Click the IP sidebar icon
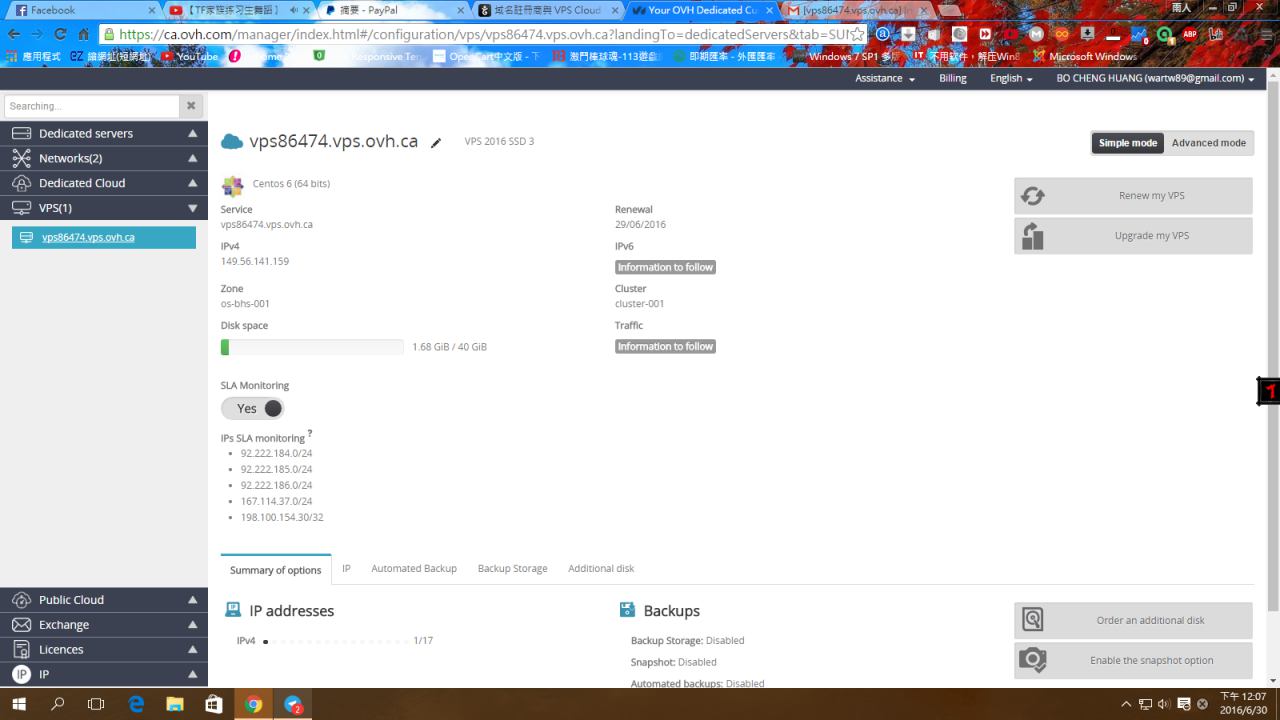Screen dimensions: 1280x720 [21, 675]
